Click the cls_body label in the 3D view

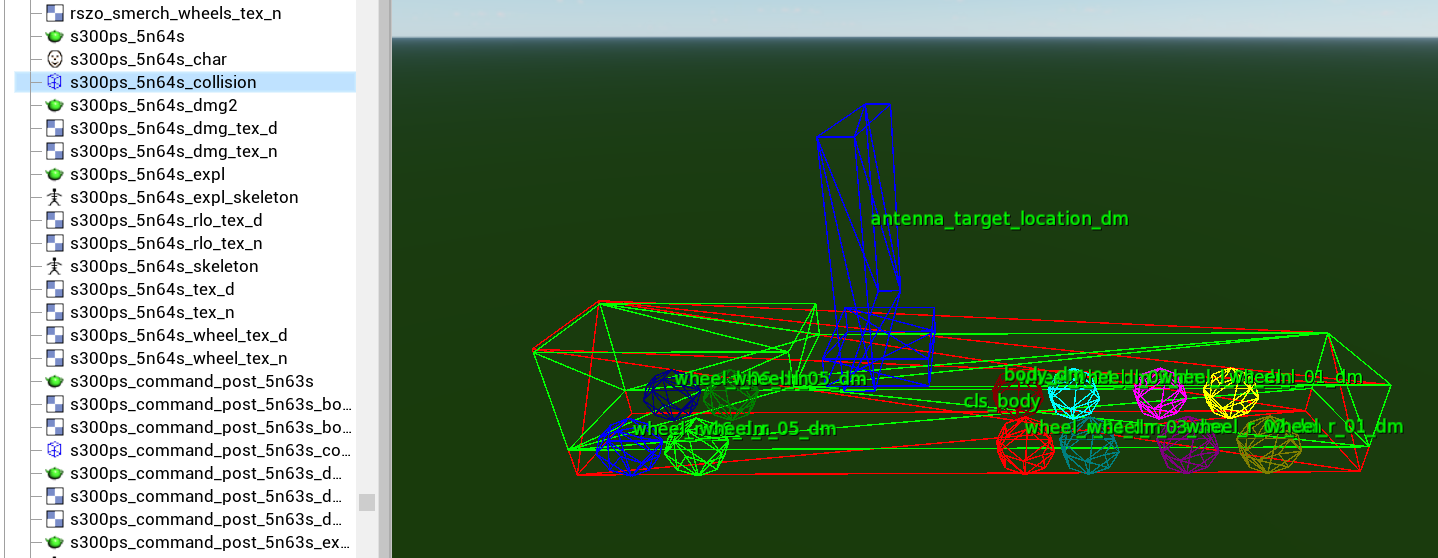[x=1002, y=401]
